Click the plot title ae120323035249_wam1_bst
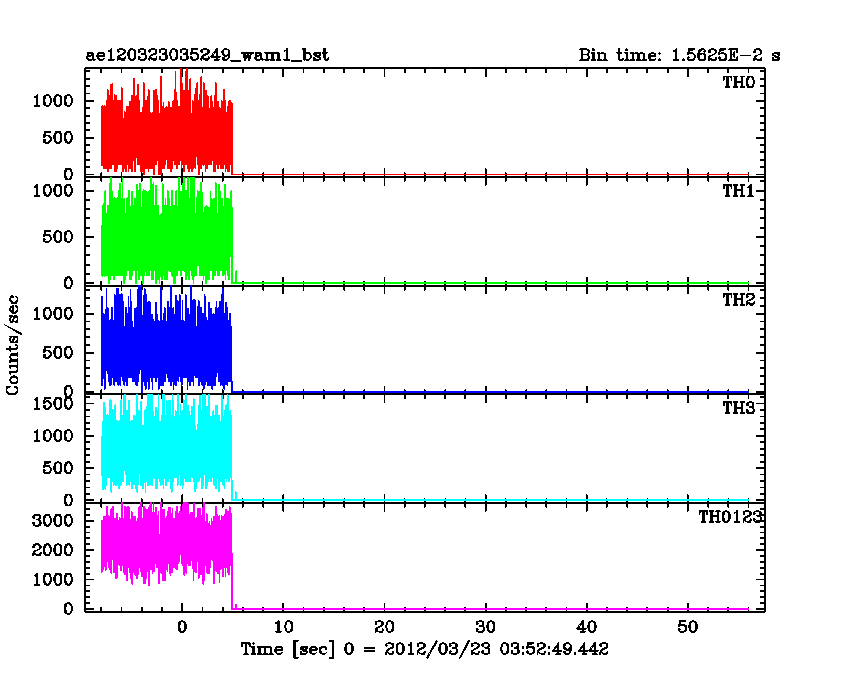This screenshot has height=680, width=850. [x=207, y=55]
